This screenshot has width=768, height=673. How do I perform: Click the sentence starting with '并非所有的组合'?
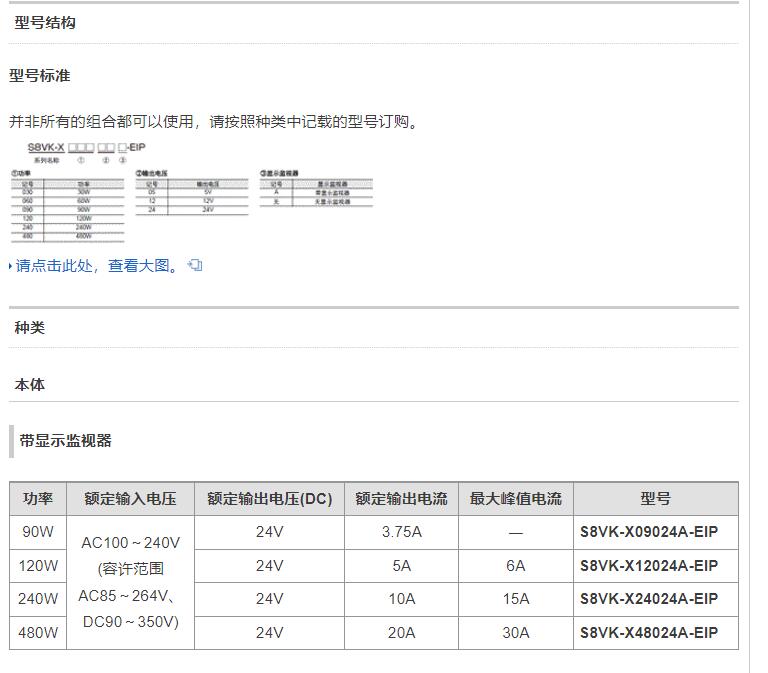coord(214,121)
